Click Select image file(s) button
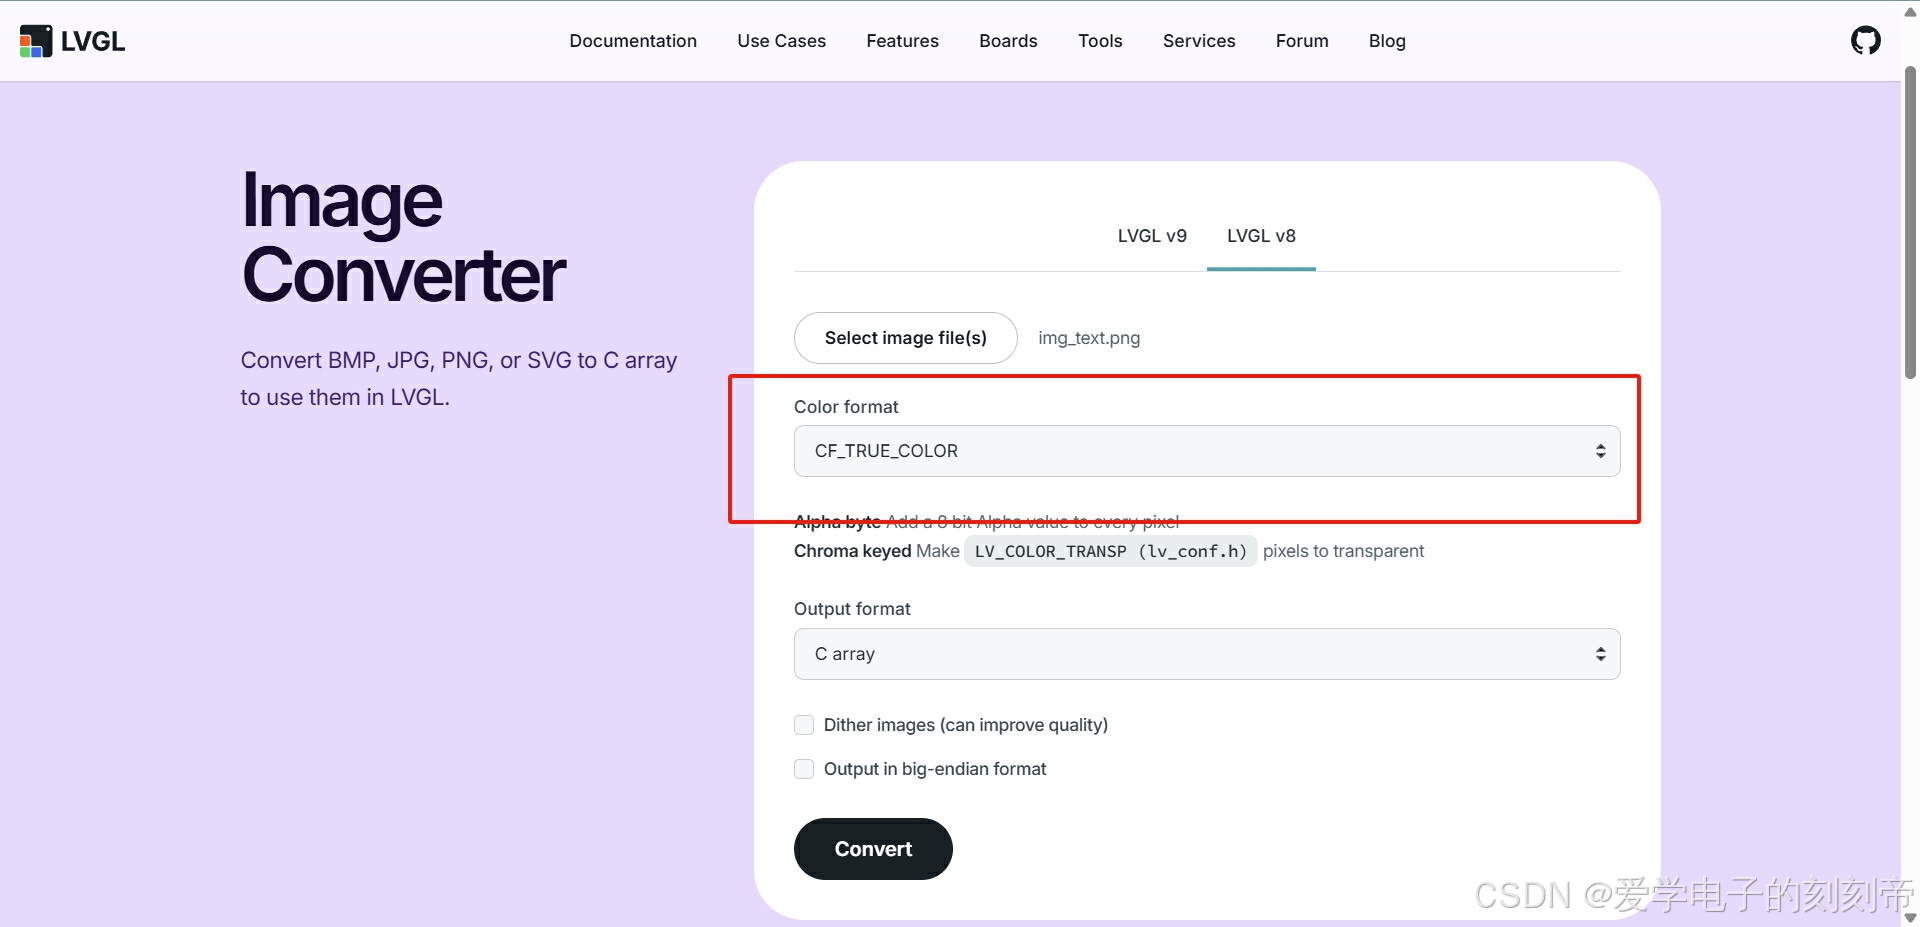This screenshot has width=1920, height=927. click(x=906, y=338)
